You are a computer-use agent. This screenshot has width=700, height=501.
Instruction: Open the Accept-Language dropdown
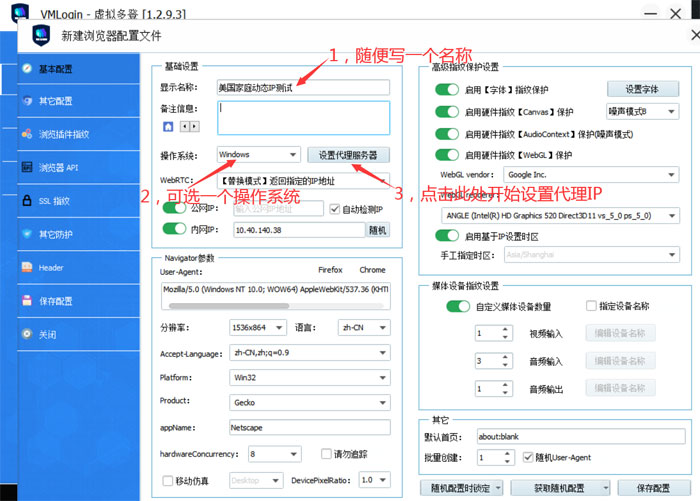tap(310, 352)
